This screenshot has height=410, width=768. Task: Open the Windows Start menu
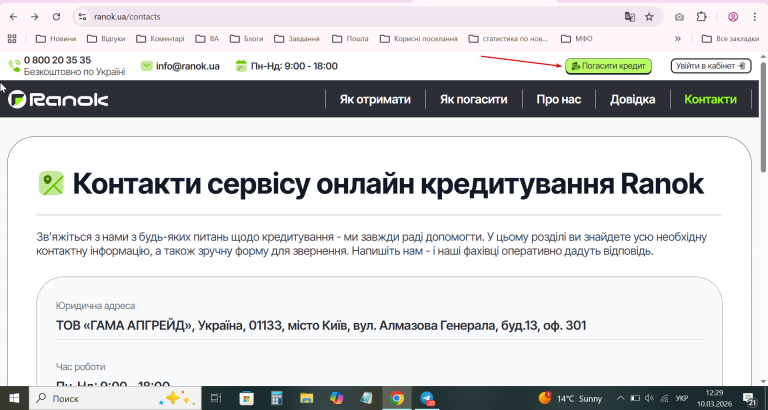click(14, 398)
